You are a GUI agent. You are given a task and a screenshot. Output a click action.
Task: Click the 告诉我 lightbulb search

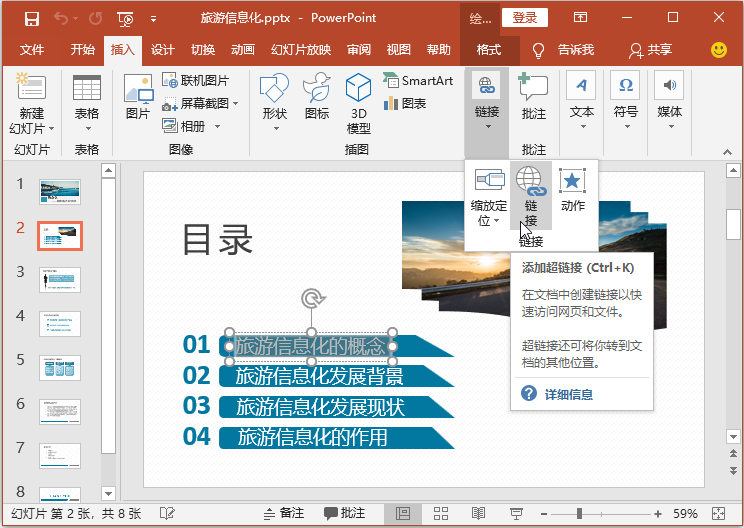point(563,50)
